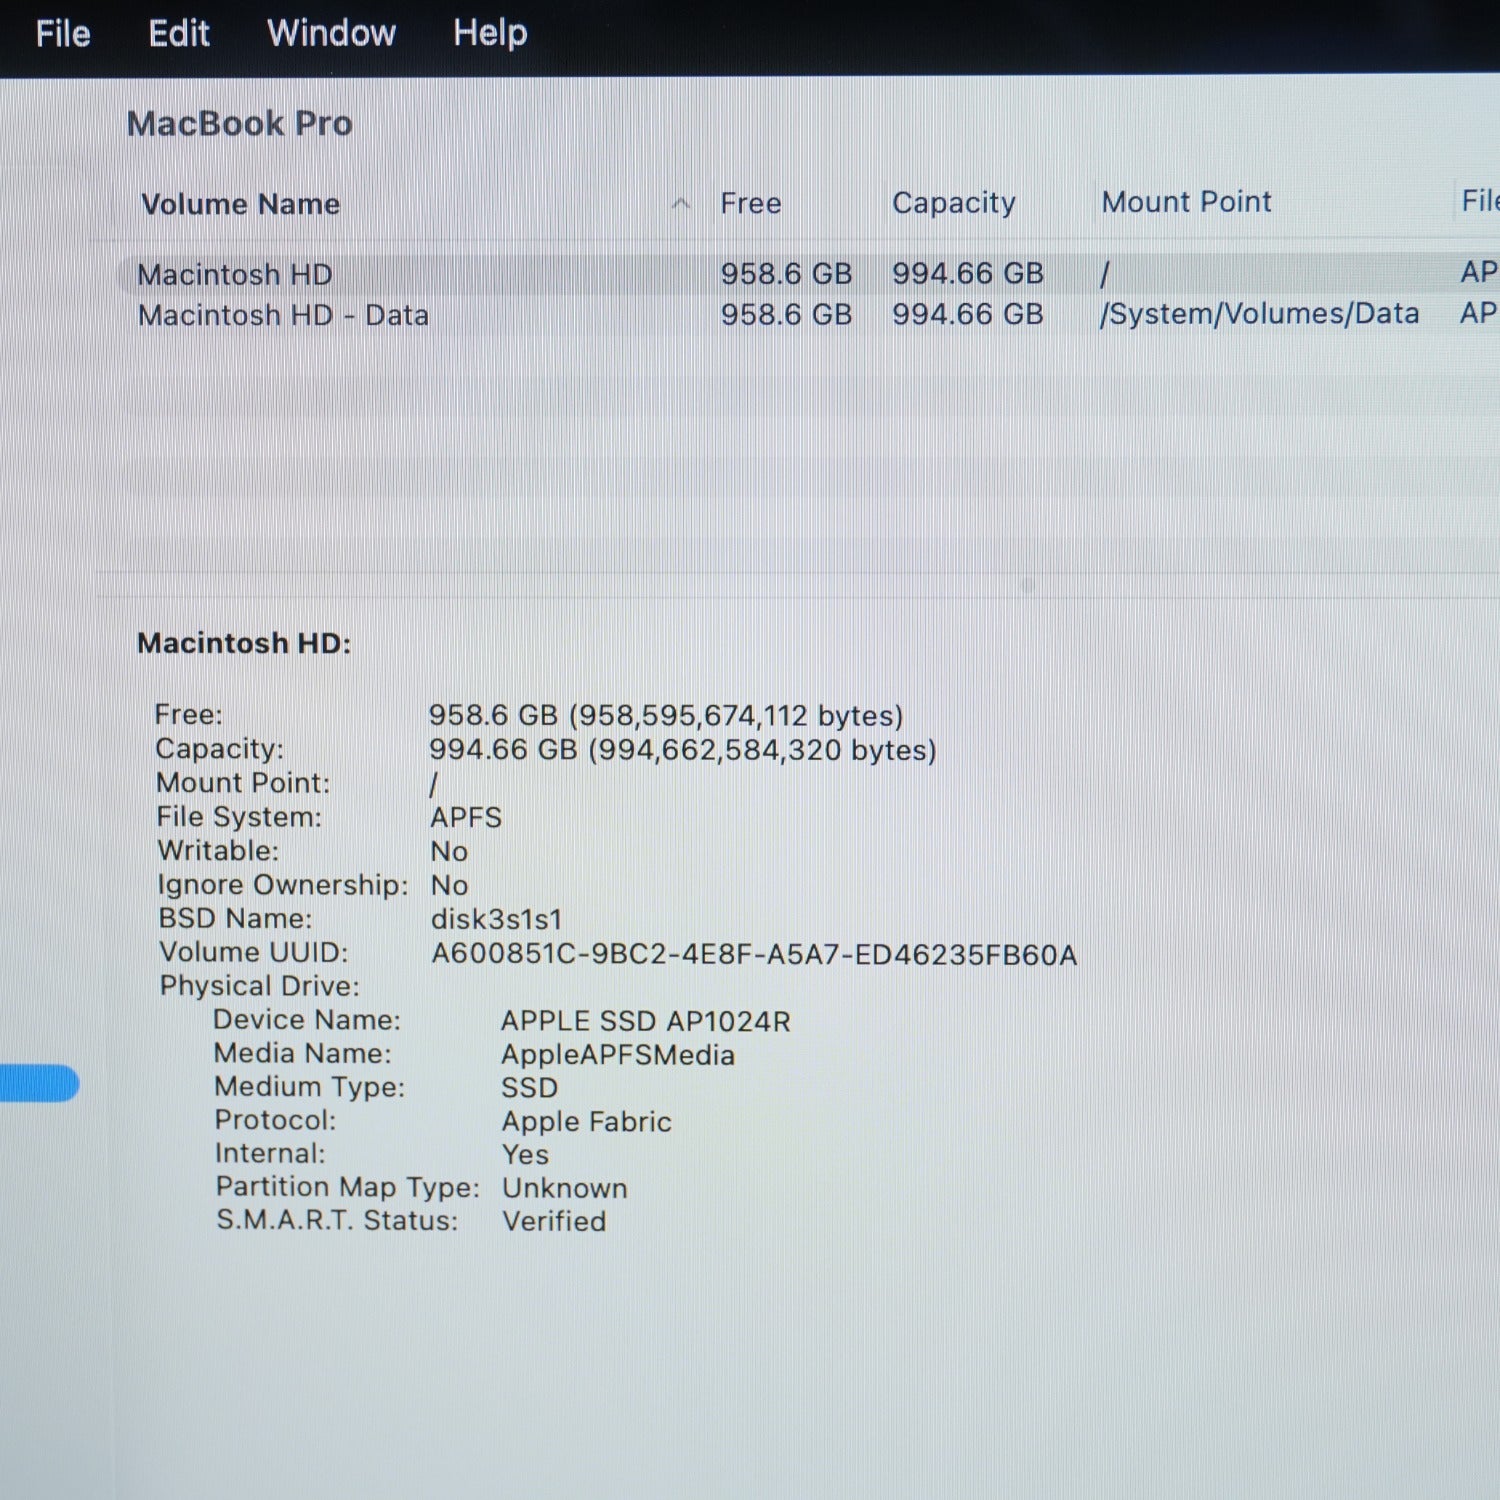Click the Physical Drive: label
The width and height of the screenshot is (1500, 1500).
(x=259, y=986)
